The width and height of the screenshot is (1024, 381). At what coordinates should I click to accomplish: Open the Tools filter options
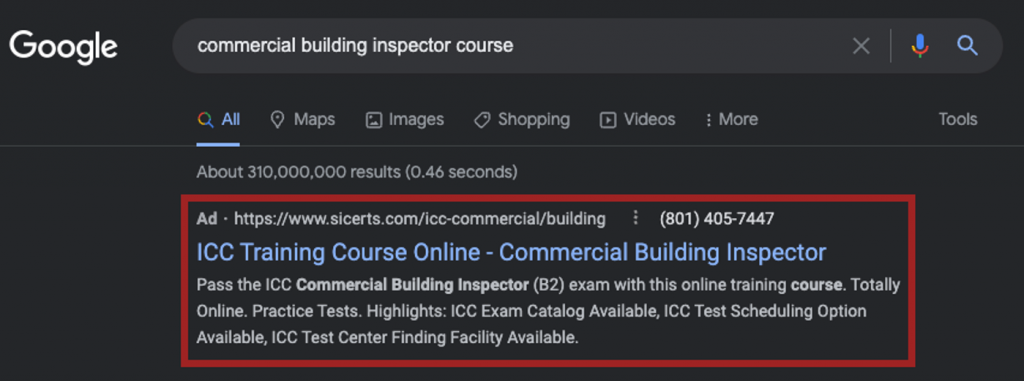tap(958, 120)
